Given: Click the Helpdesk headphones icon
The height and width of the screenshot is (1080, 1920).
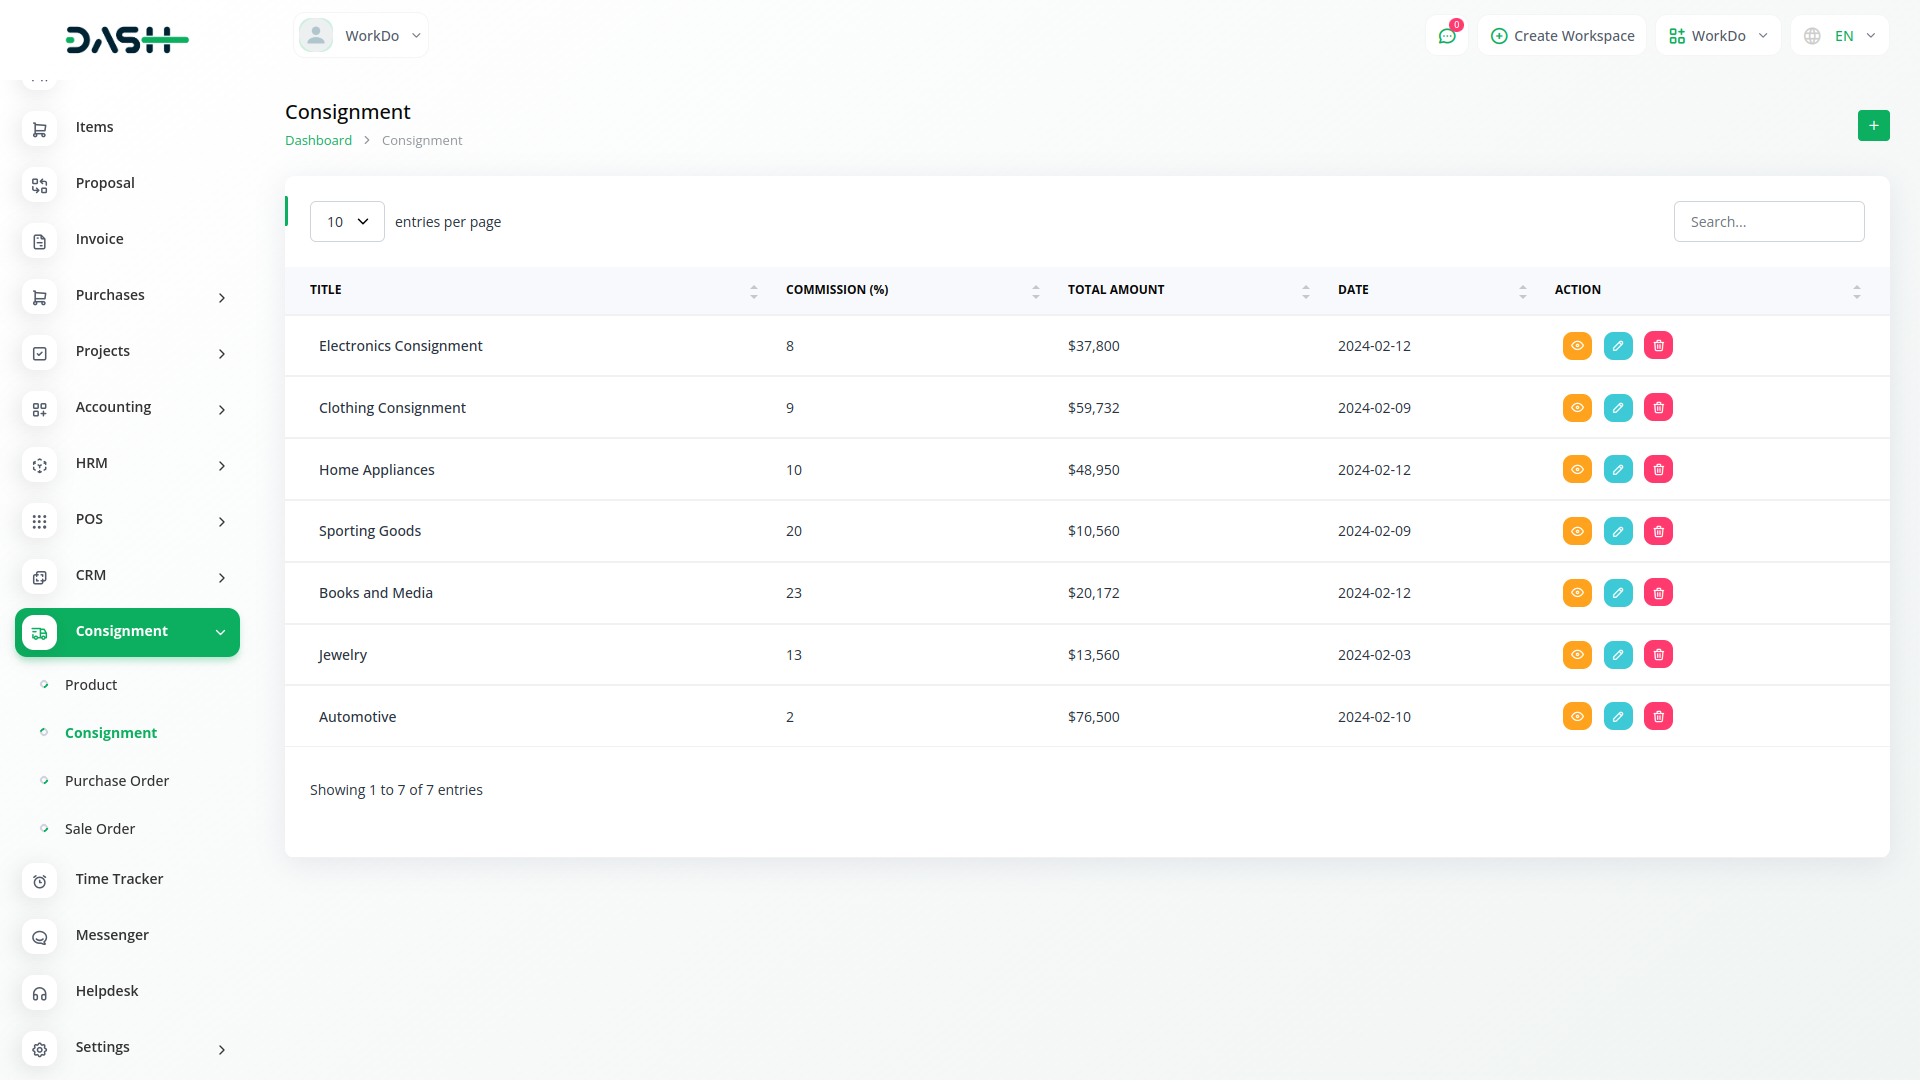Looking at the screenshot, I should [x=40, y=993].
